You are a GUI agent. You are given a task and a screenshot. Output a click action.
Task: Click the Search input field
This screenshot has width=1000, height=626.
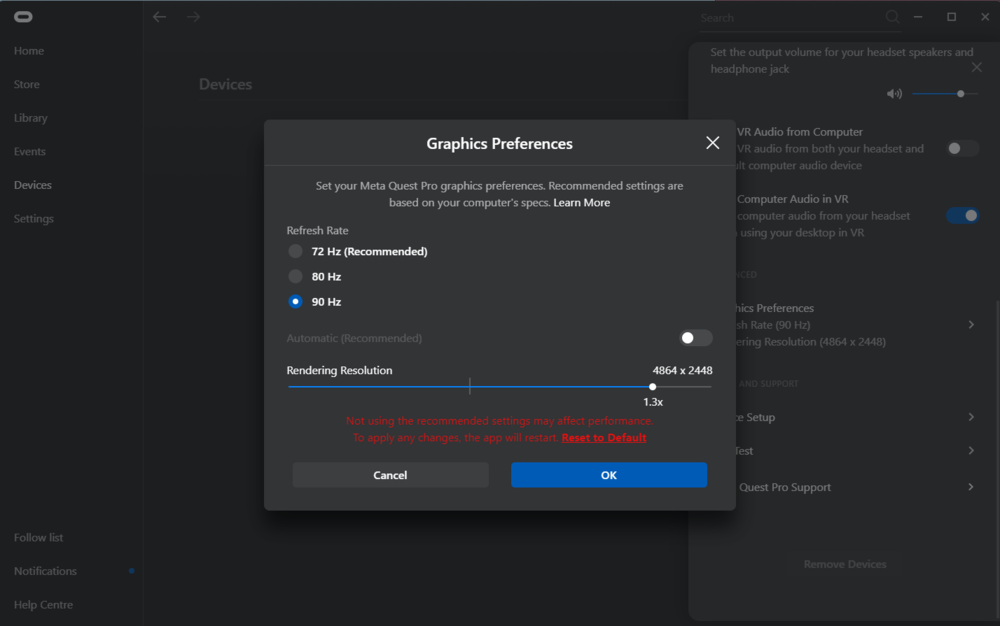(790, 18)
